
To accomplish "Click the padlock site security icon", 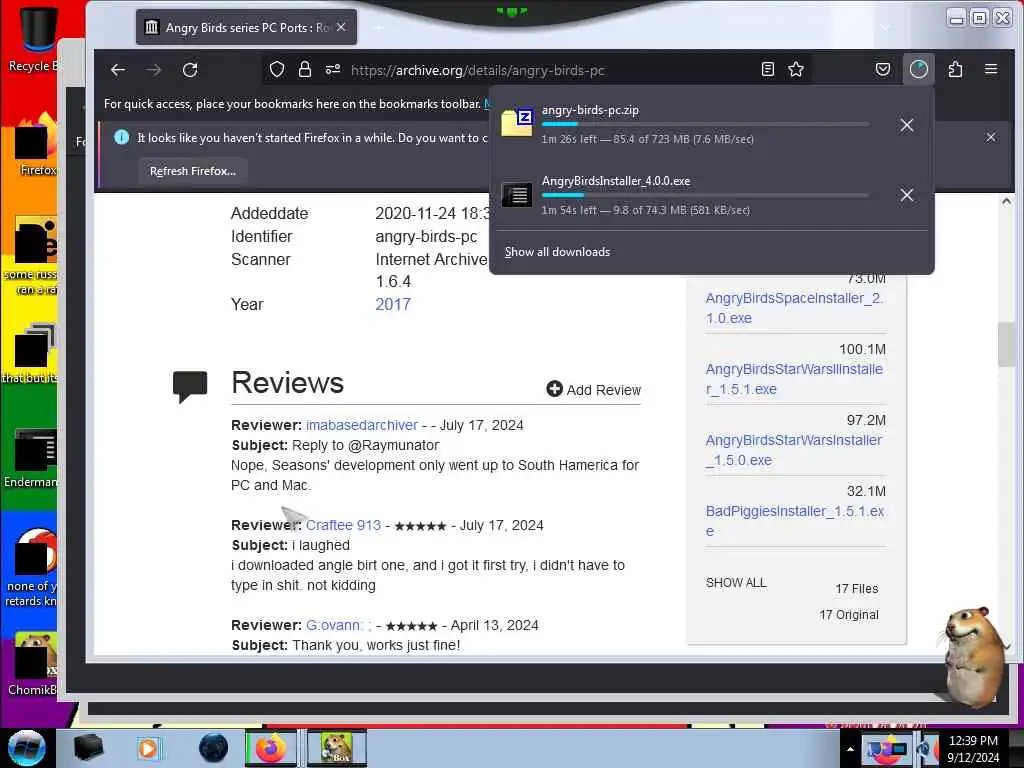I will [304, 69].
